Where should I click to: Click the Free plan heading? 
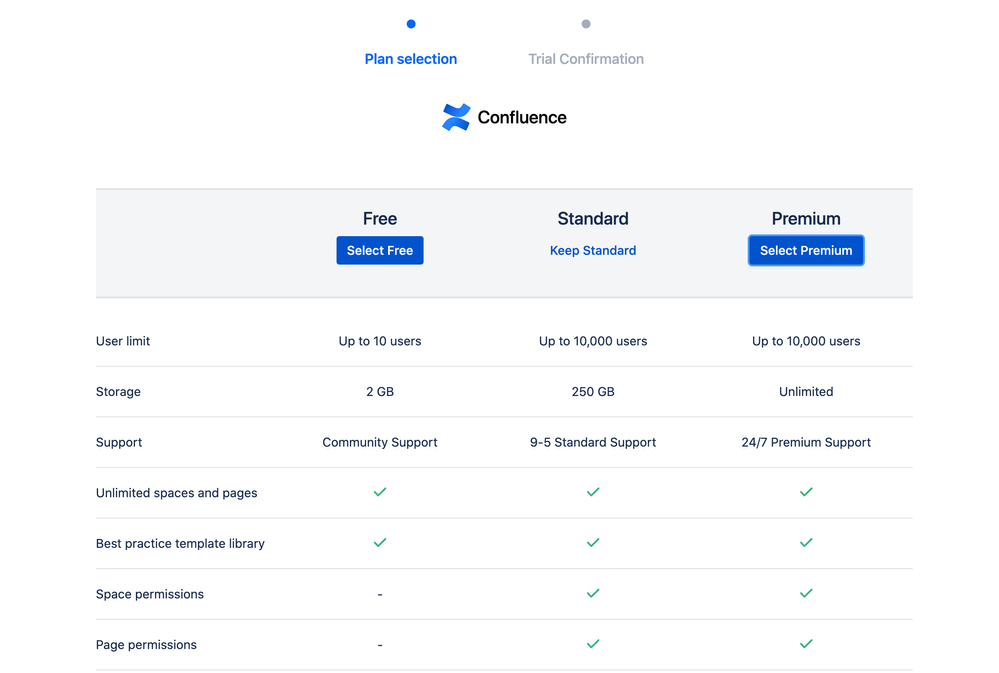pos(380,219)
